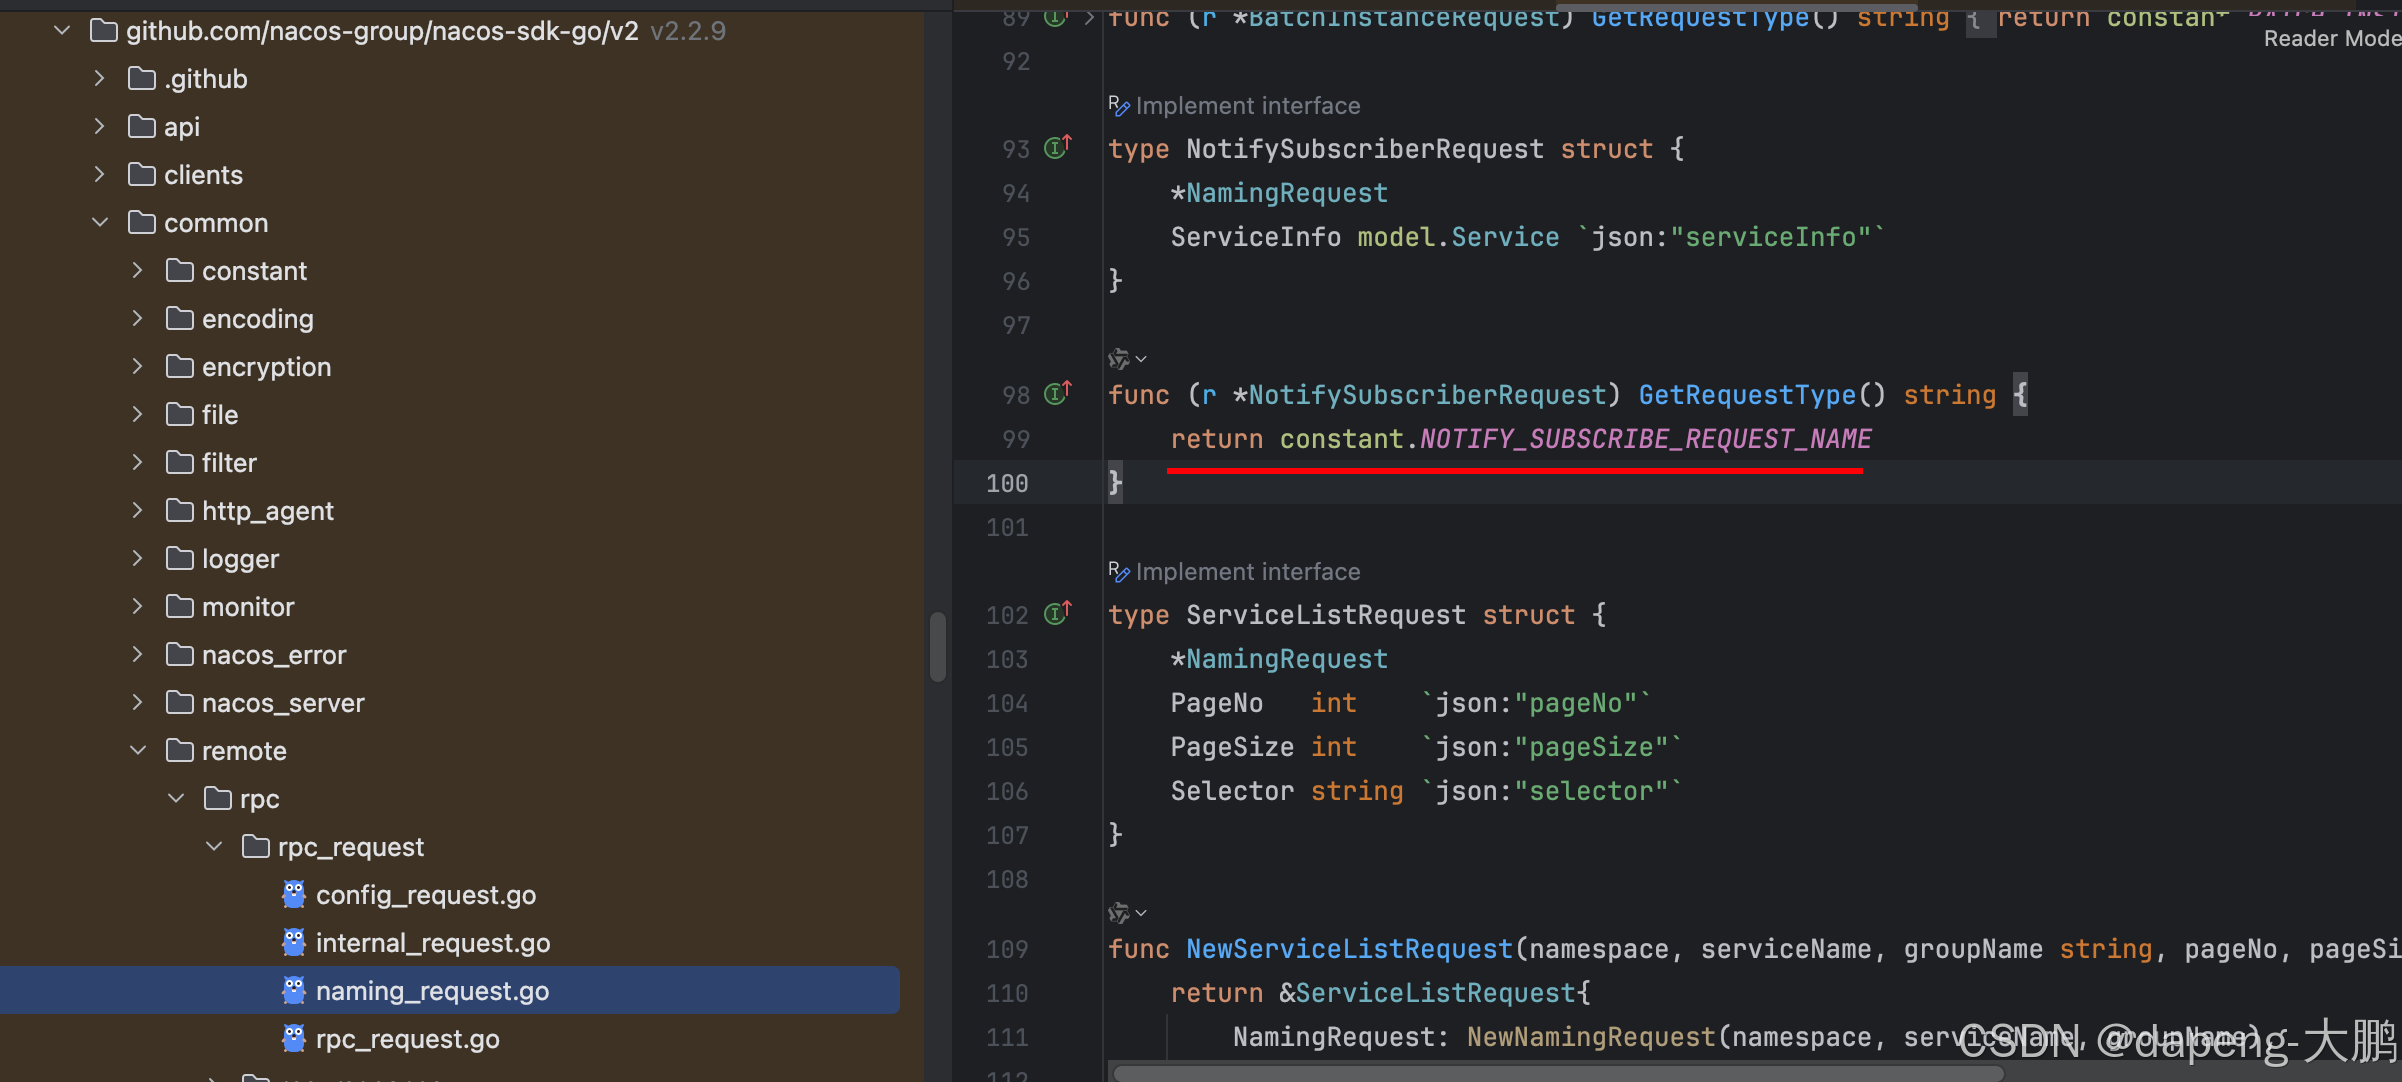Expand the nacos_server folder
Viewport: 2402px width, 1082px height.
[x=138, y=703]
